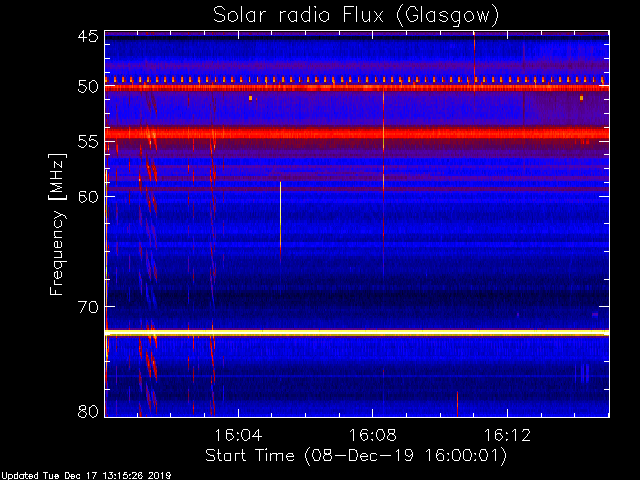This screenshot has width=640, height=480.
Task: Click the 16:08 time tick label
Action: click(x=373, y=435)
